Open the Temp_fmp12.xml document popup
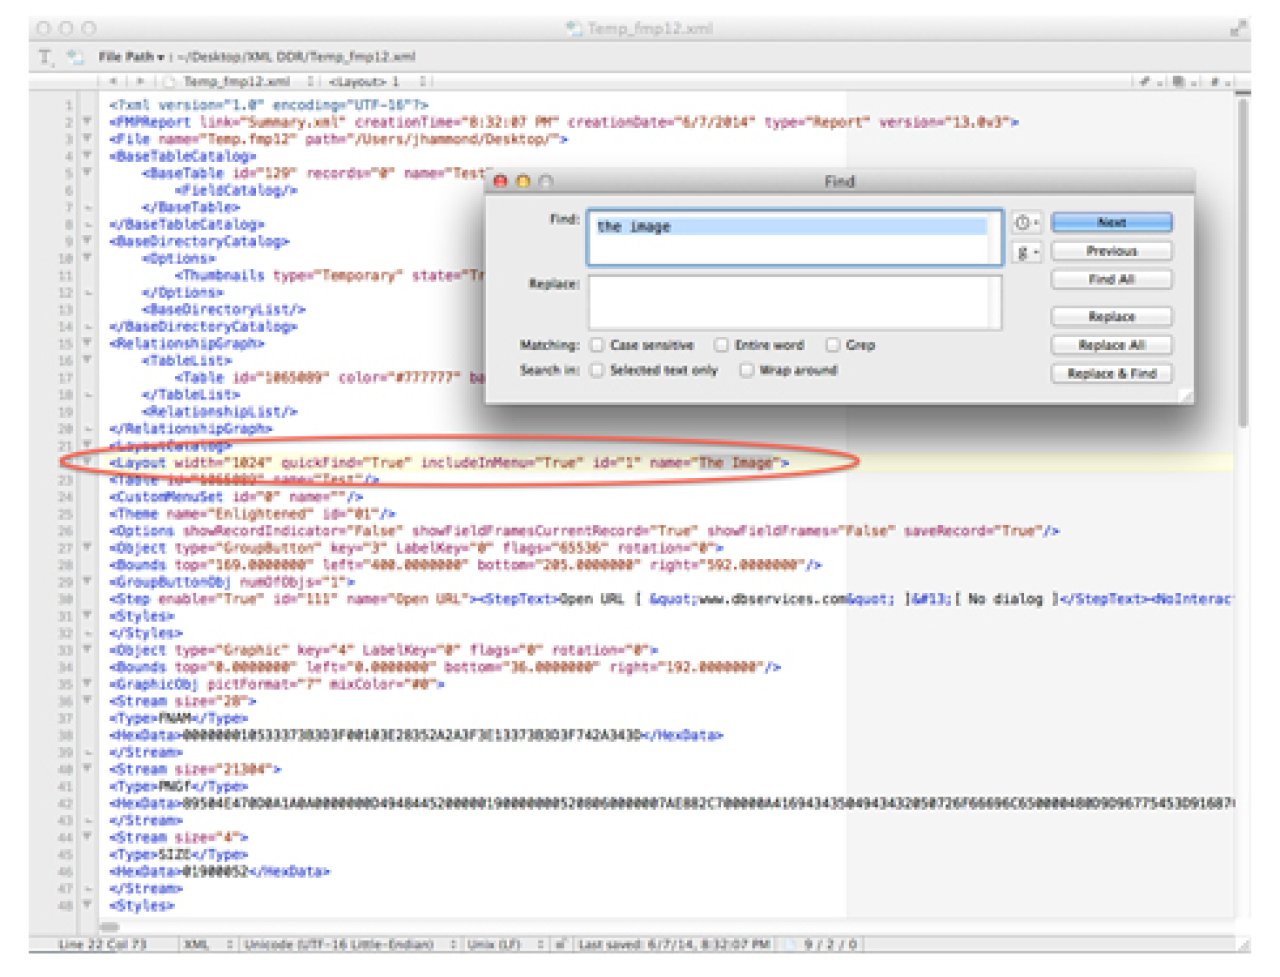Screen dimensions: 1280x977 [x=240, y=81]
